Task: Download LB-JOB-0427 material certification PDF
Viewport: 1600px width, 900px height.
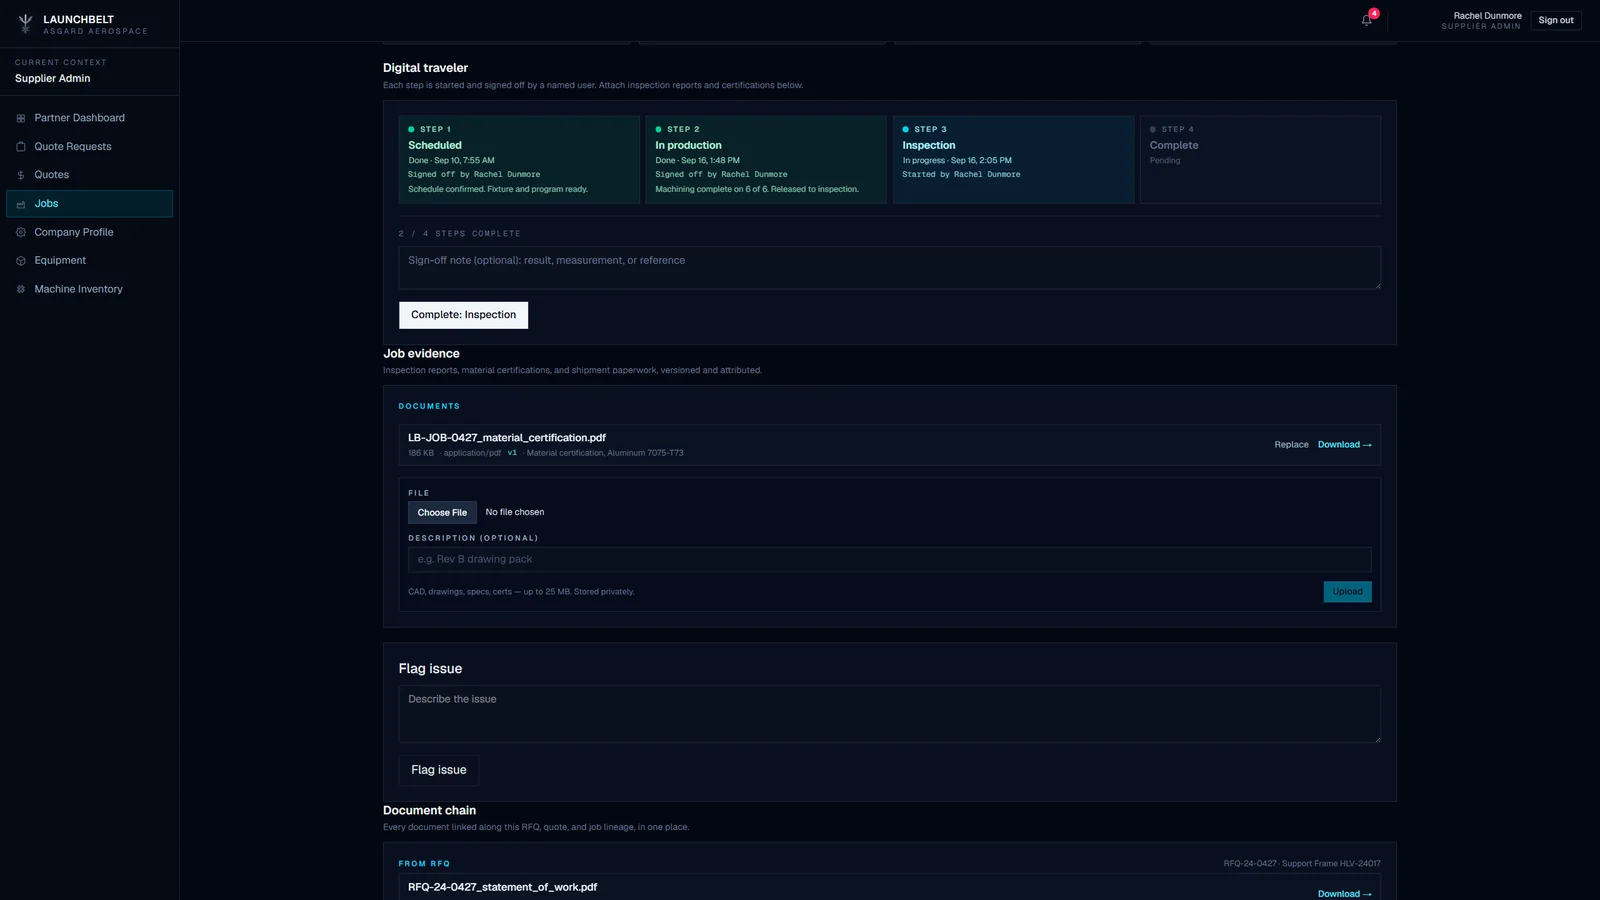Action: tap(1344, 445)
